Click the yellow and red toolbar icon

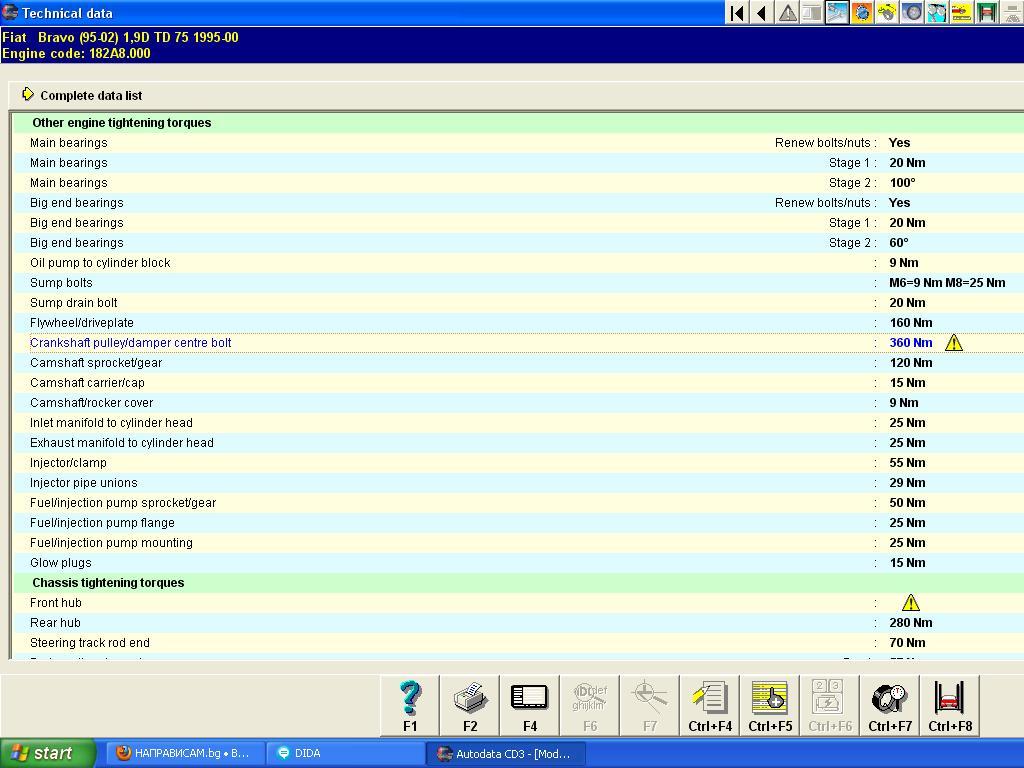coord(961,12)
